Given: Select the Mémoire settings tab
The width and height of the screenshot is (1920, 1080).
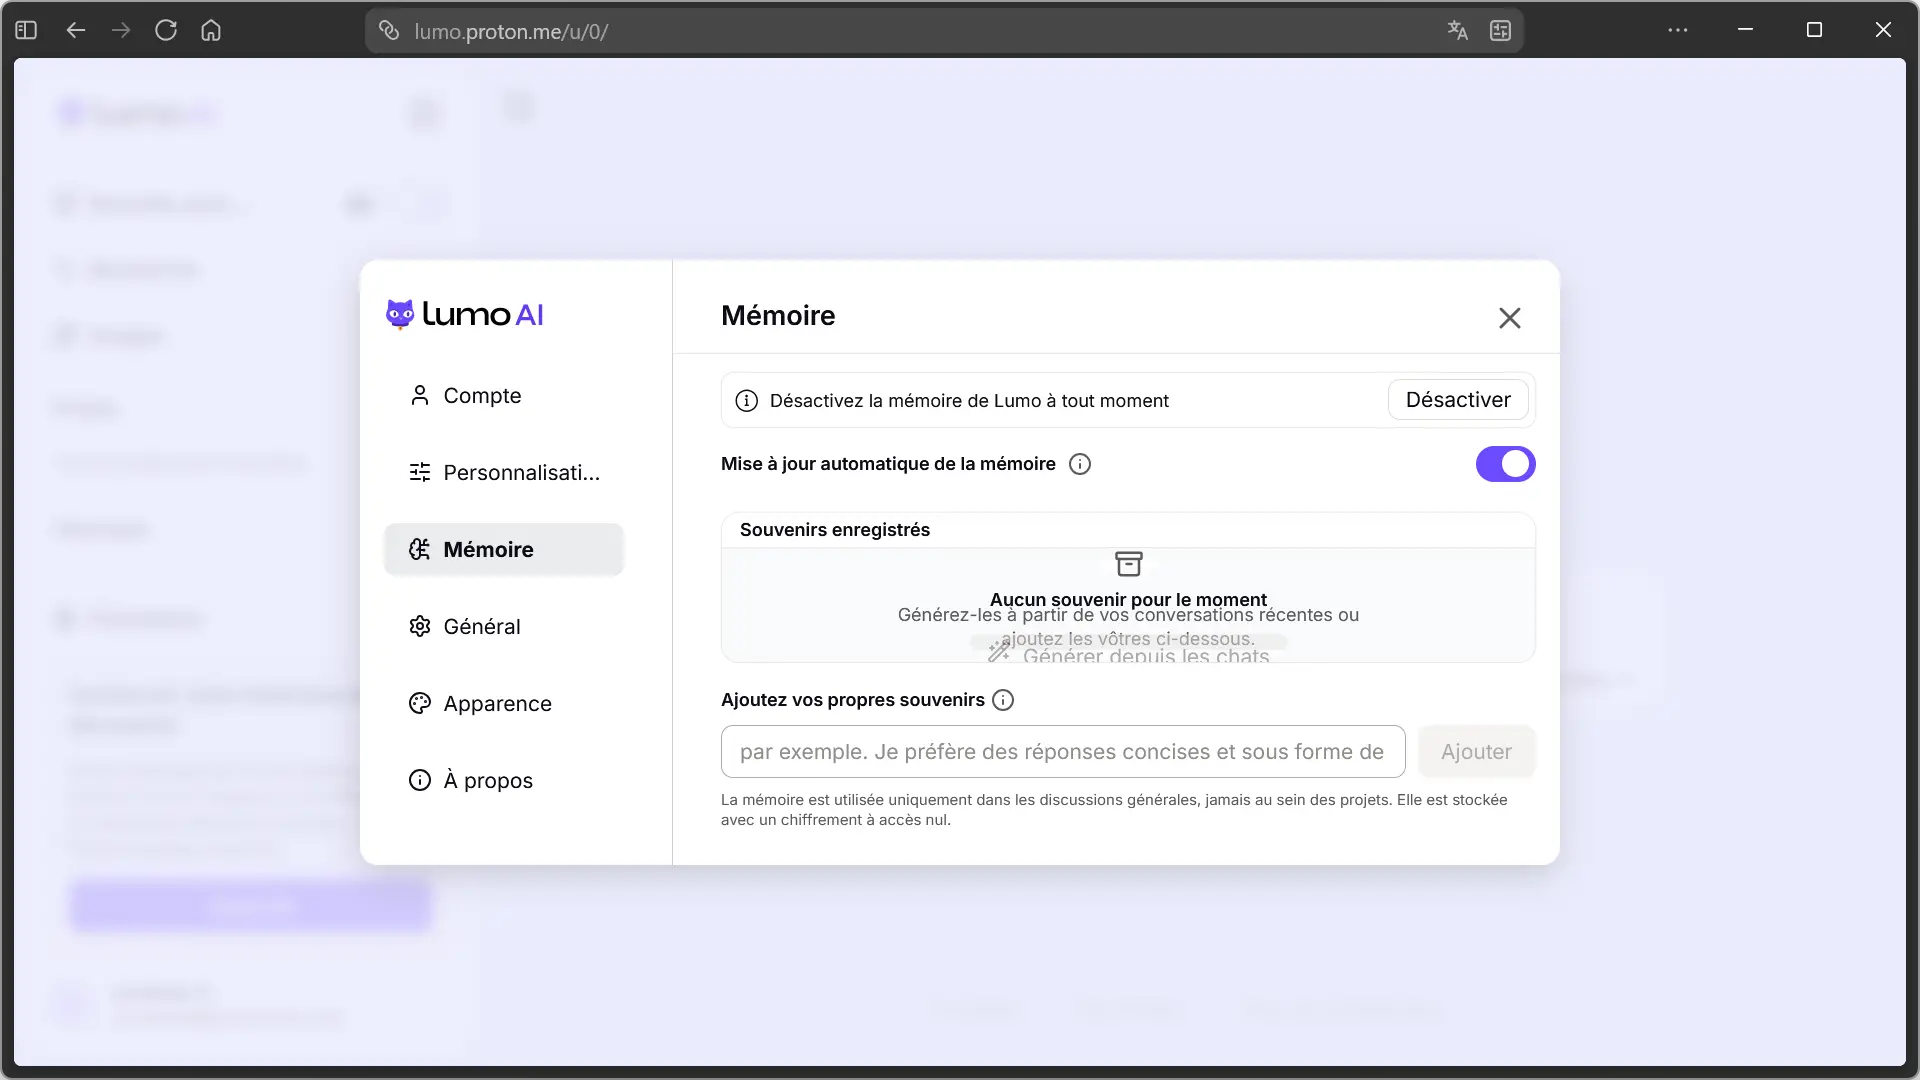Looking at the screenshot, I should click(504, 550).
